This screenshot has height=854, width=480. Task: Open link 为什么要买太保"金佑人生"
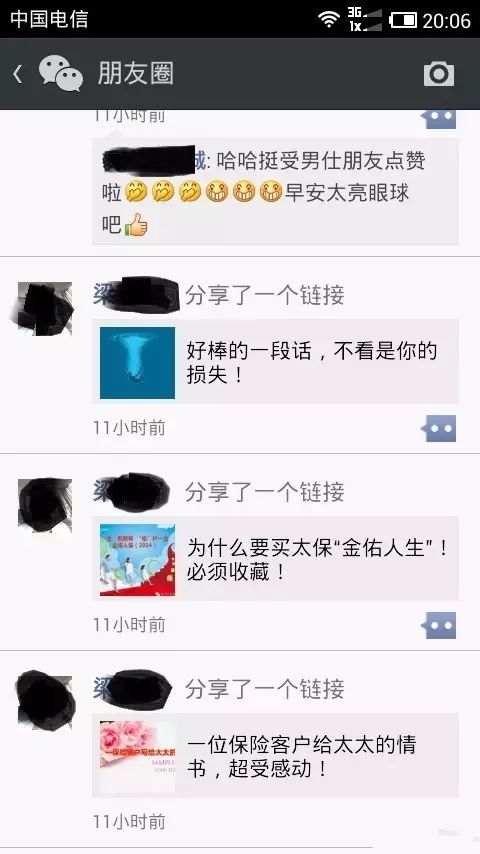pyautogui.click(x=275, y=559)
